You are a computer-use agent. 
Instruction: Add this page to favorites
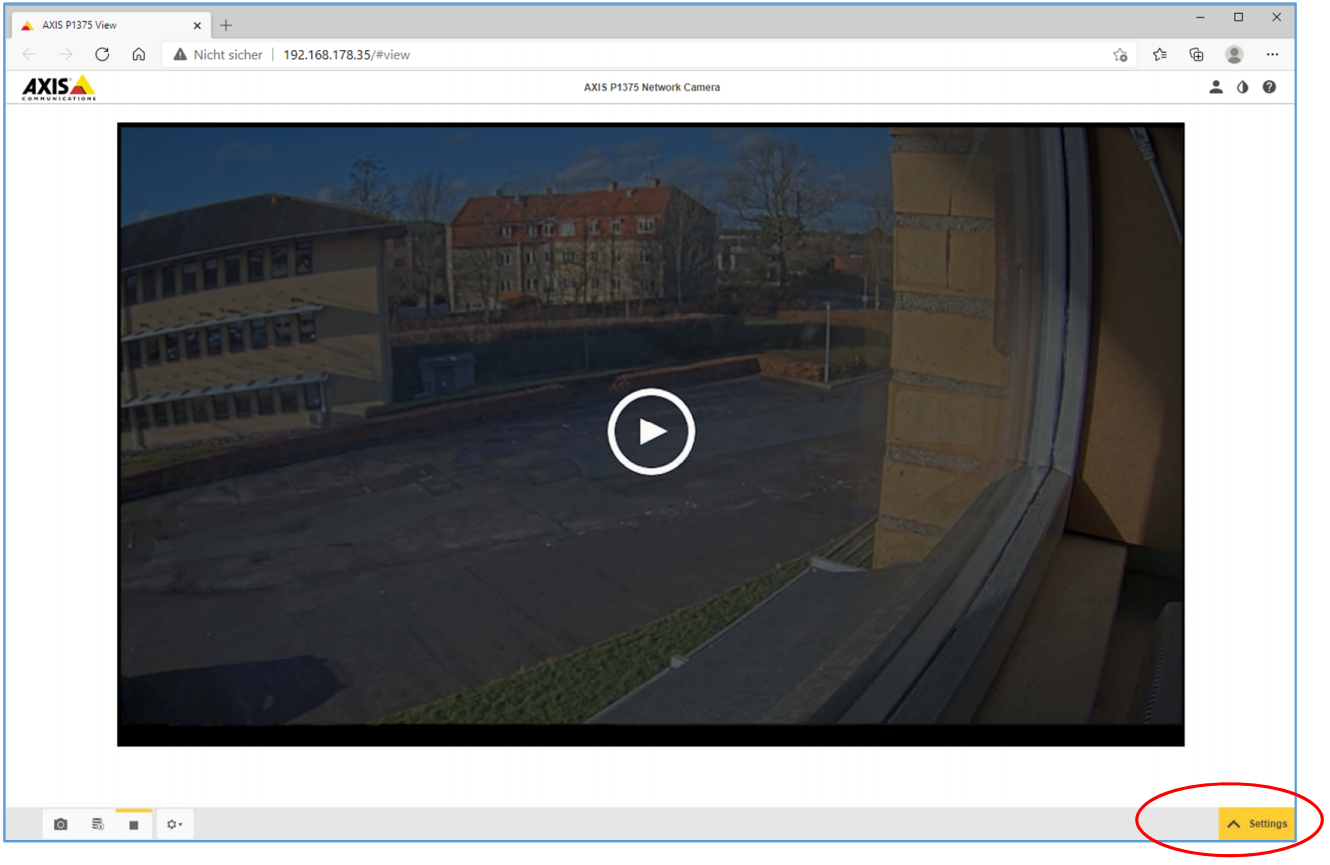[1120, 55]
